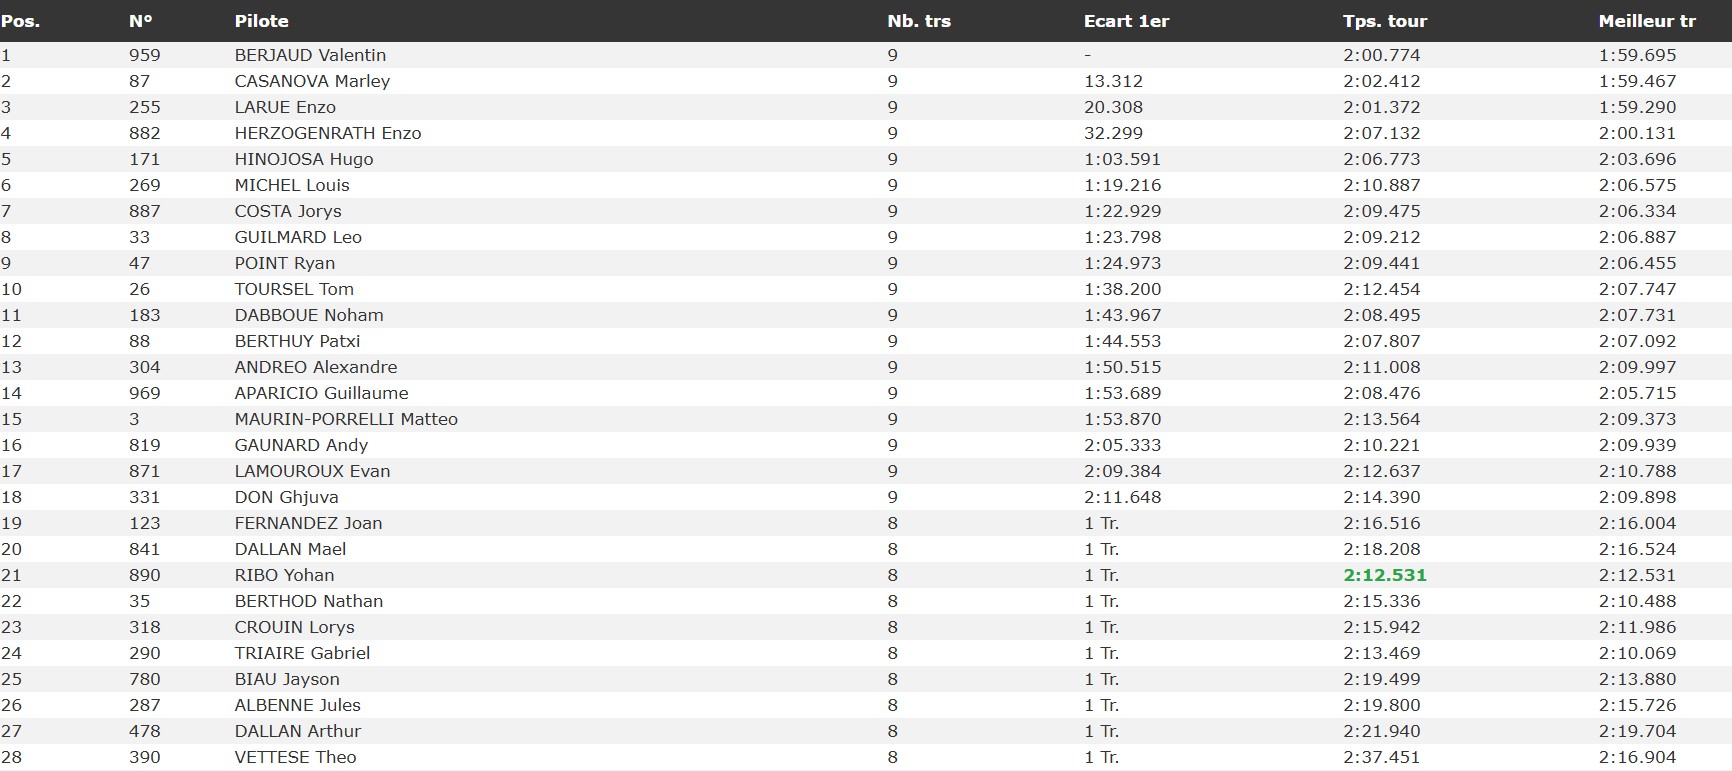
Task: Click on CASANOVA Marley's name
Action: click(312, 81)
